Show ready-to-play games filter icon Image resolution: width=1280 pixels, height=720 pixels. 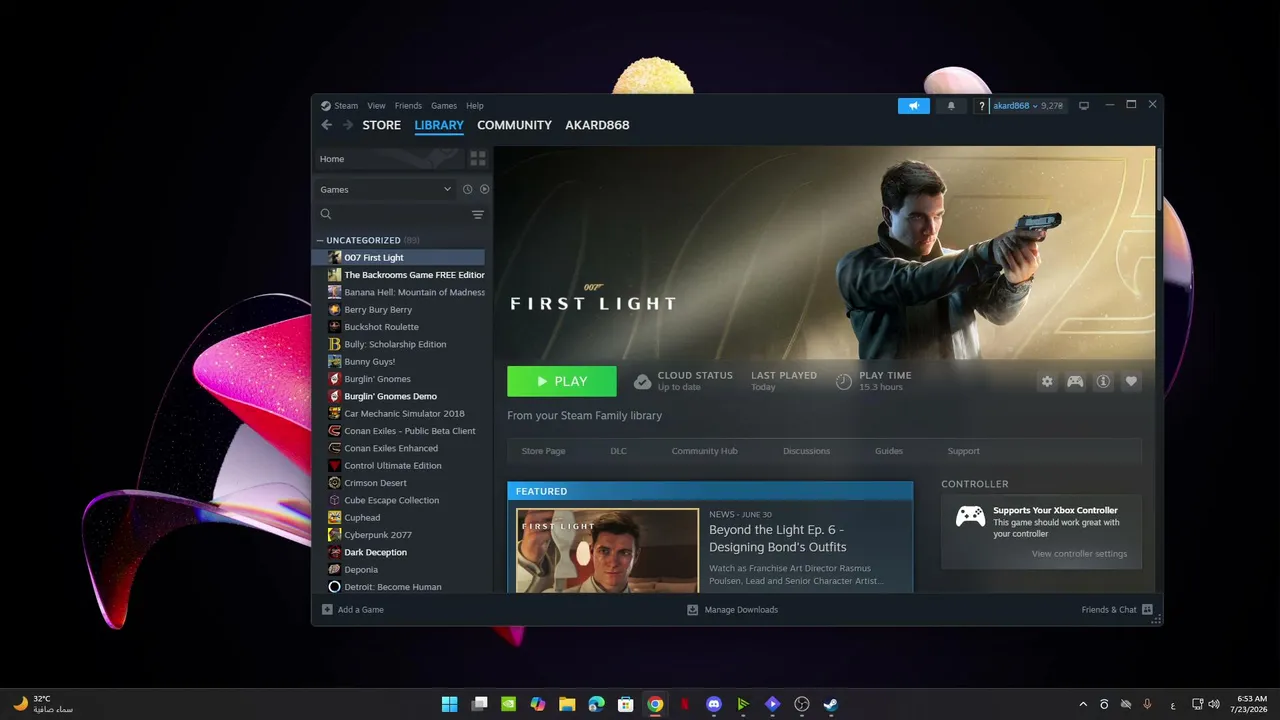(x=484, y=189)
